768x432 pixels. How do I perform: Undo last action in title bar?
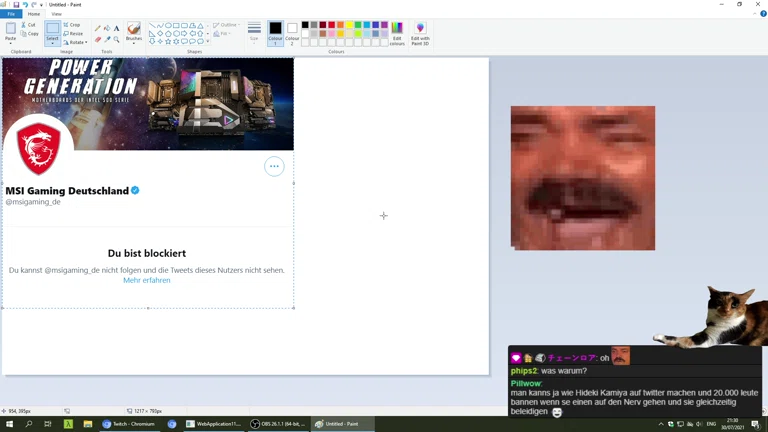(25, 4)
